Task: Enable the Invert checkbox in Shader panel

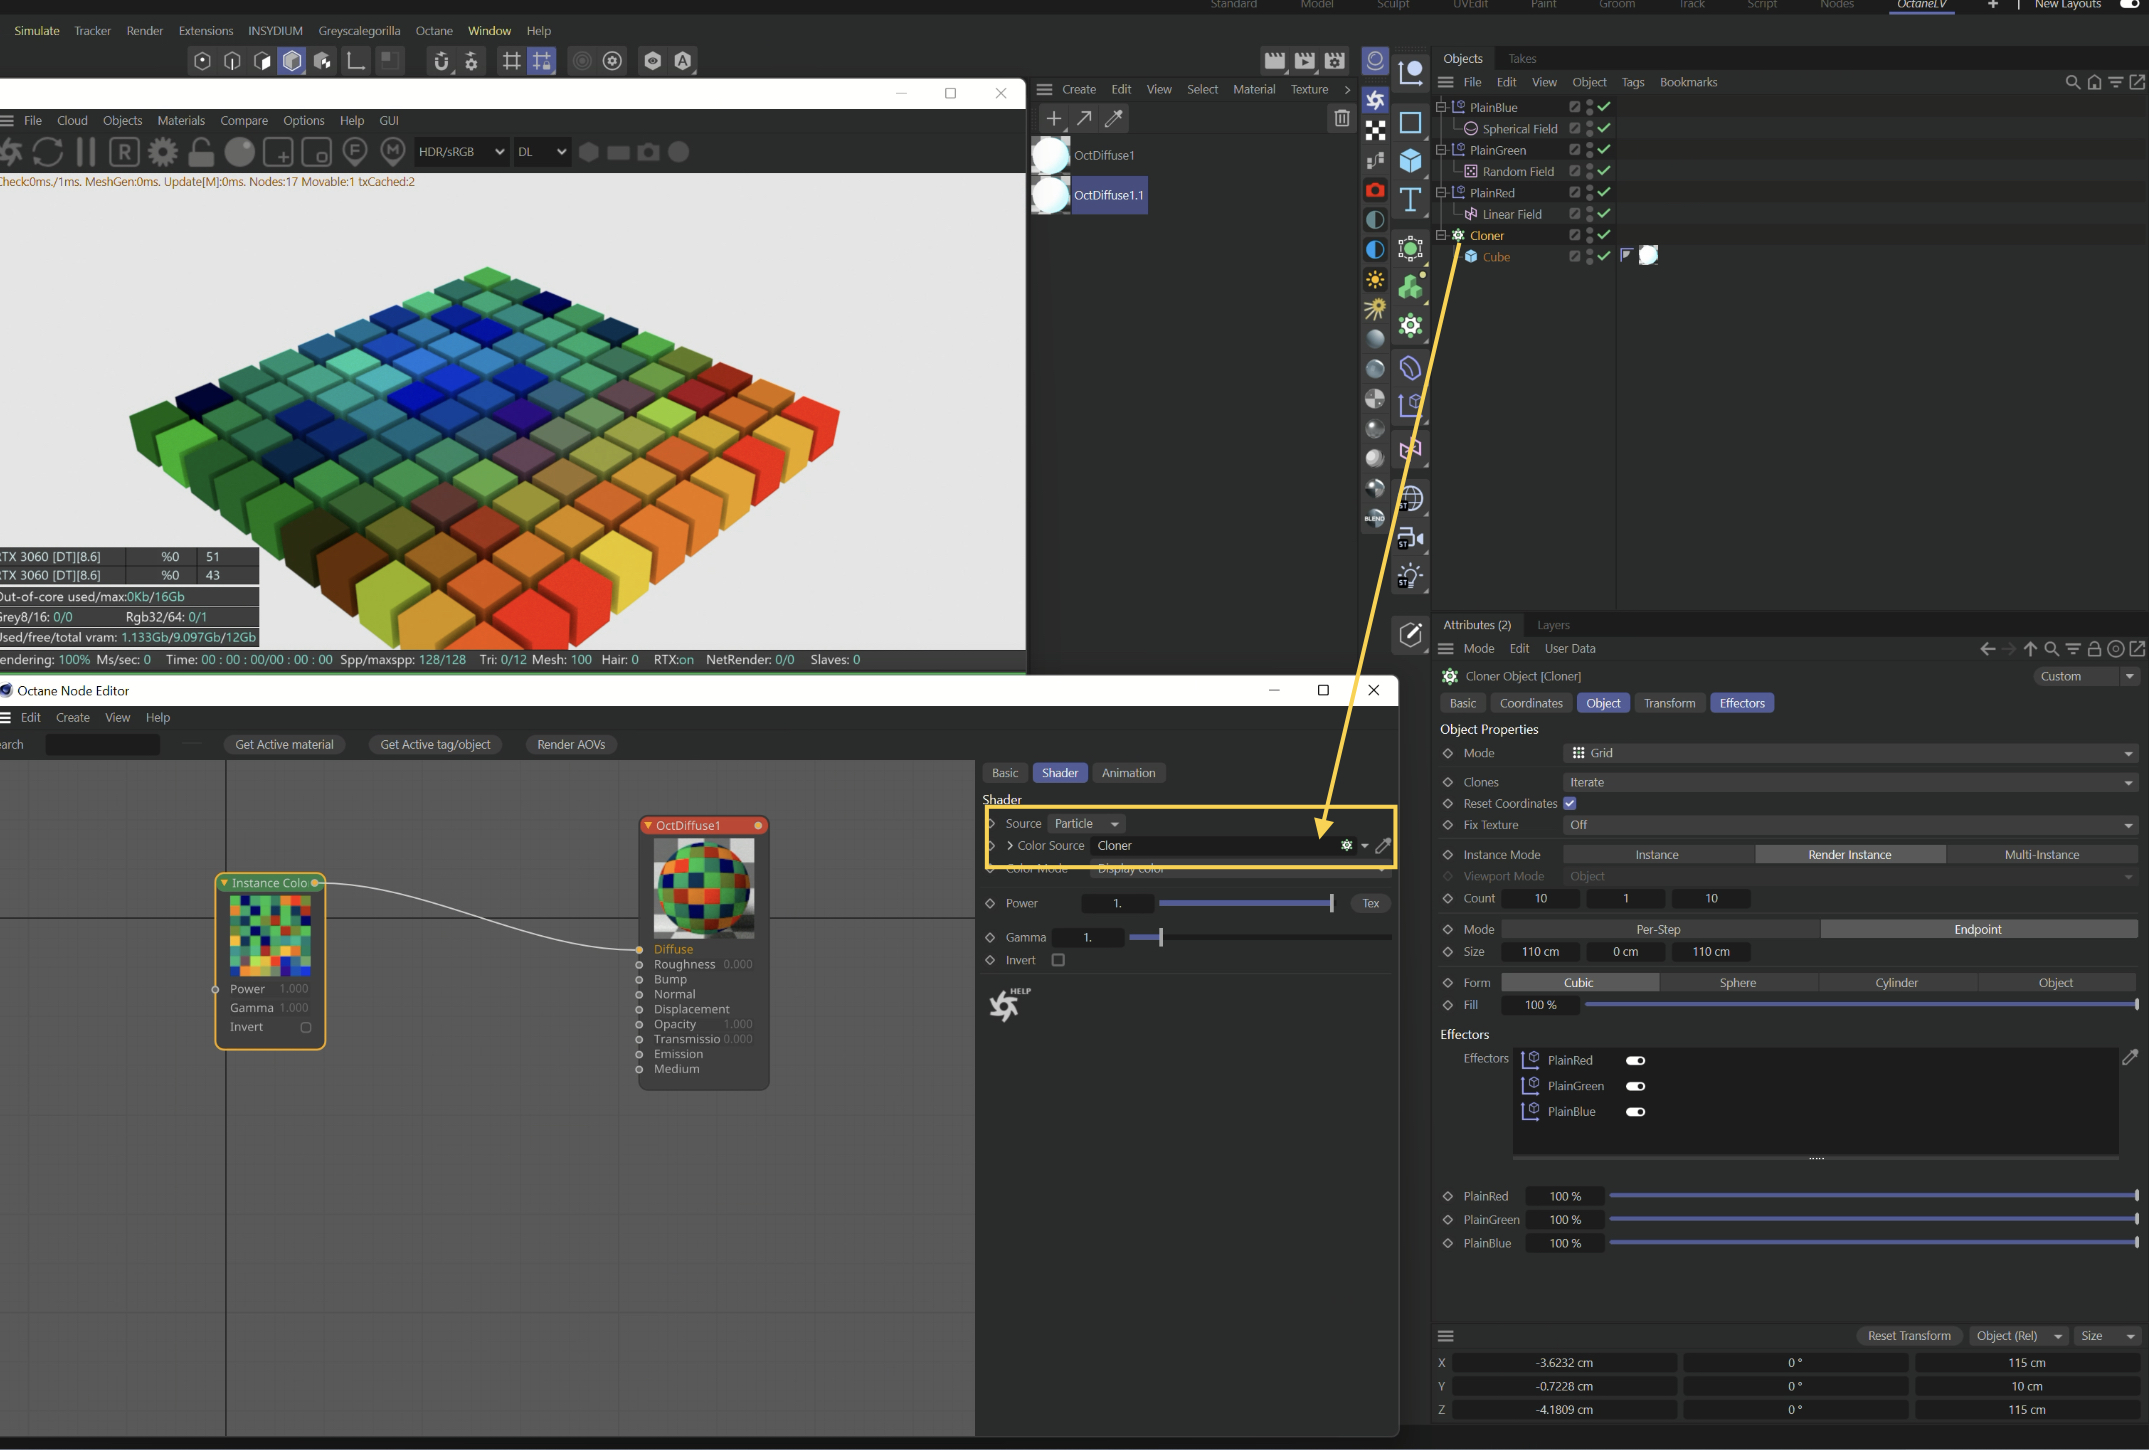Action: (x=1058, y=960)
